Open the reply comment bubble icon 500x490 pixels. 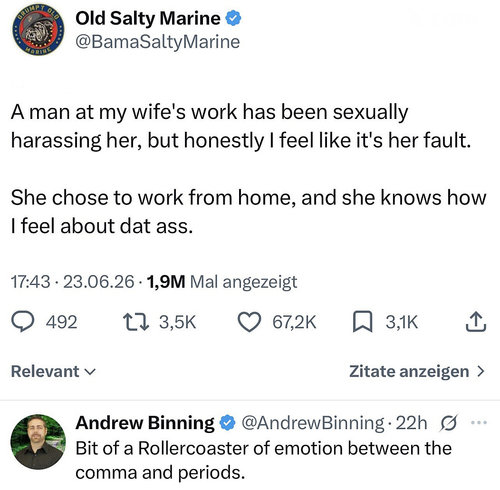23,322
